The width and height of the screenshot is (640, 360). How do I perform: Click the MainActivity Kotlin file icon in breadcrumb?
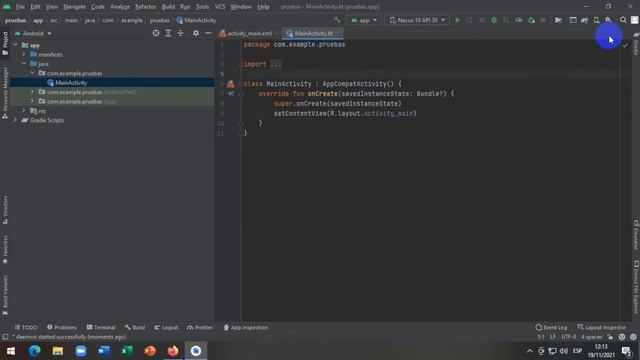pos(180,20)
